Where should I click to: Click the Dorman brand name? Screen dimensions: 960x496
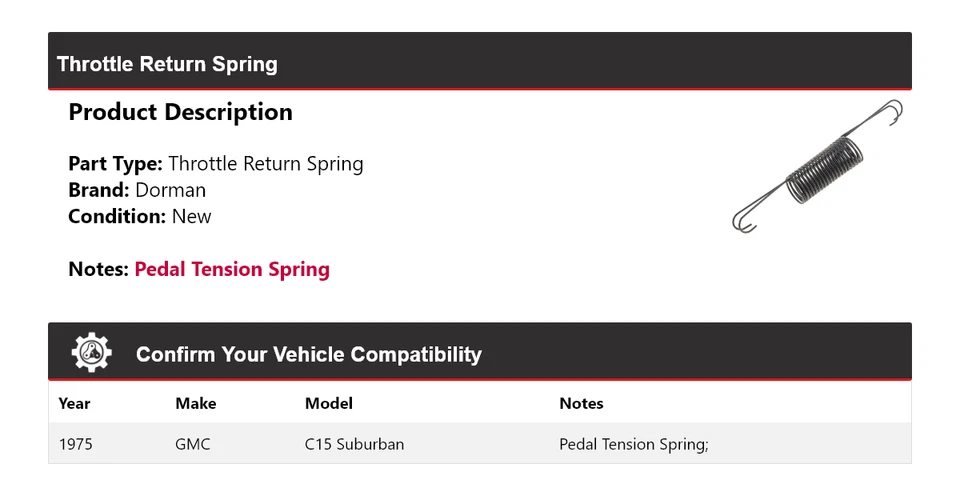(x=170, y=190)
